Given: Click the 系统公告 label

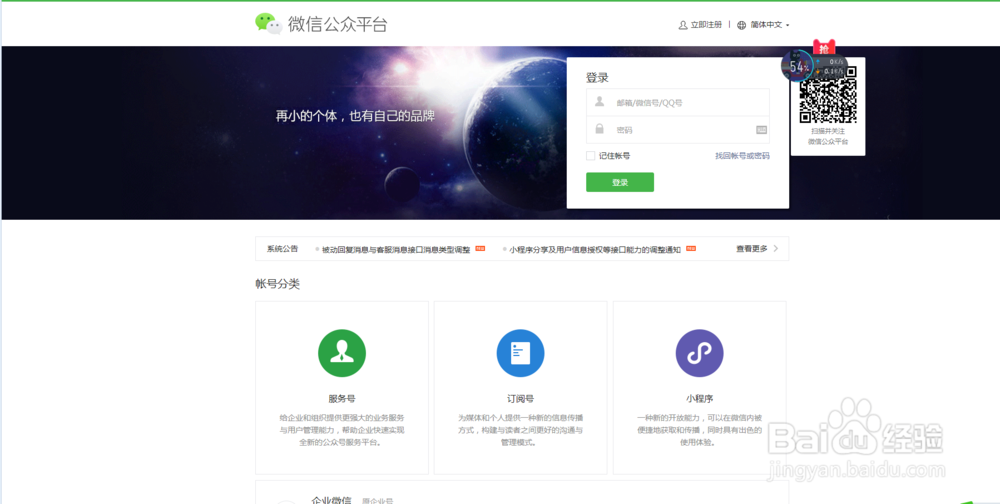Looking at the screenshot, I should click(x=283, y=249).
